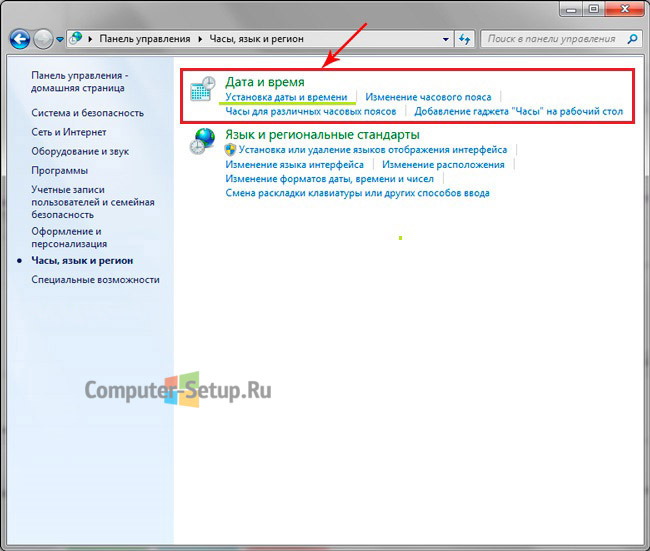This screenshot has width=650, height=551.
Task: Click the Back navigation arrow button
Action: 20,39
